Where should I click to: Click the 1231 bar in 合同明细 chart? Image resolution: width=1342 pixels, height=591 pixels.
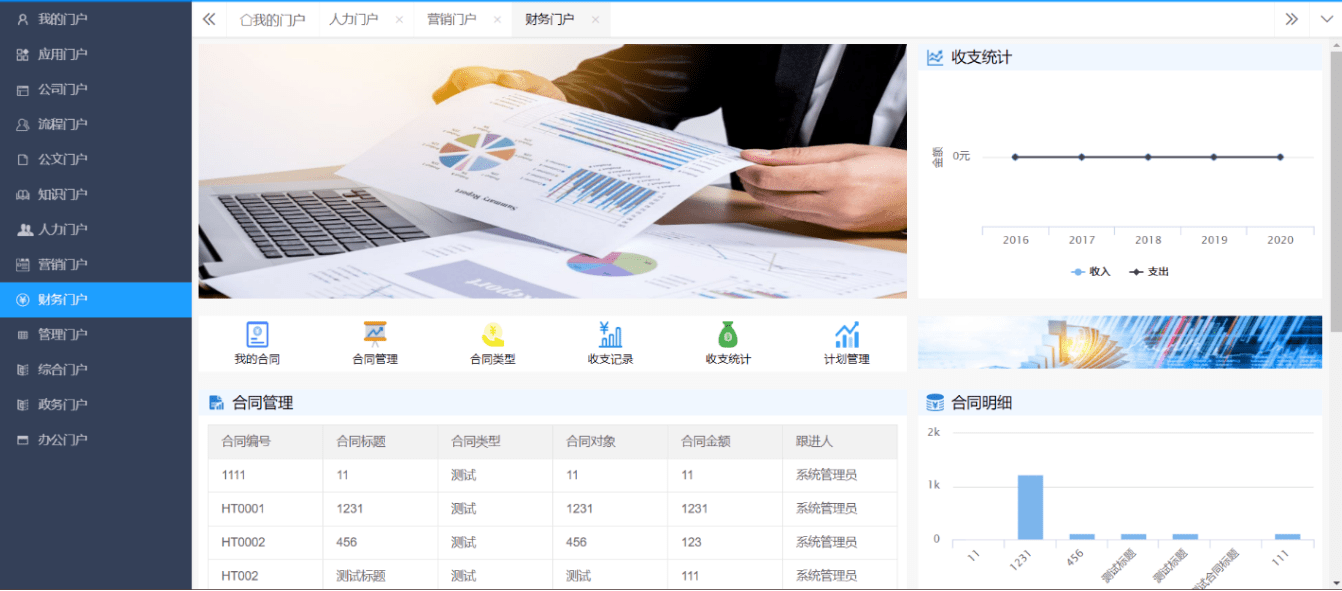(1030, 507)
